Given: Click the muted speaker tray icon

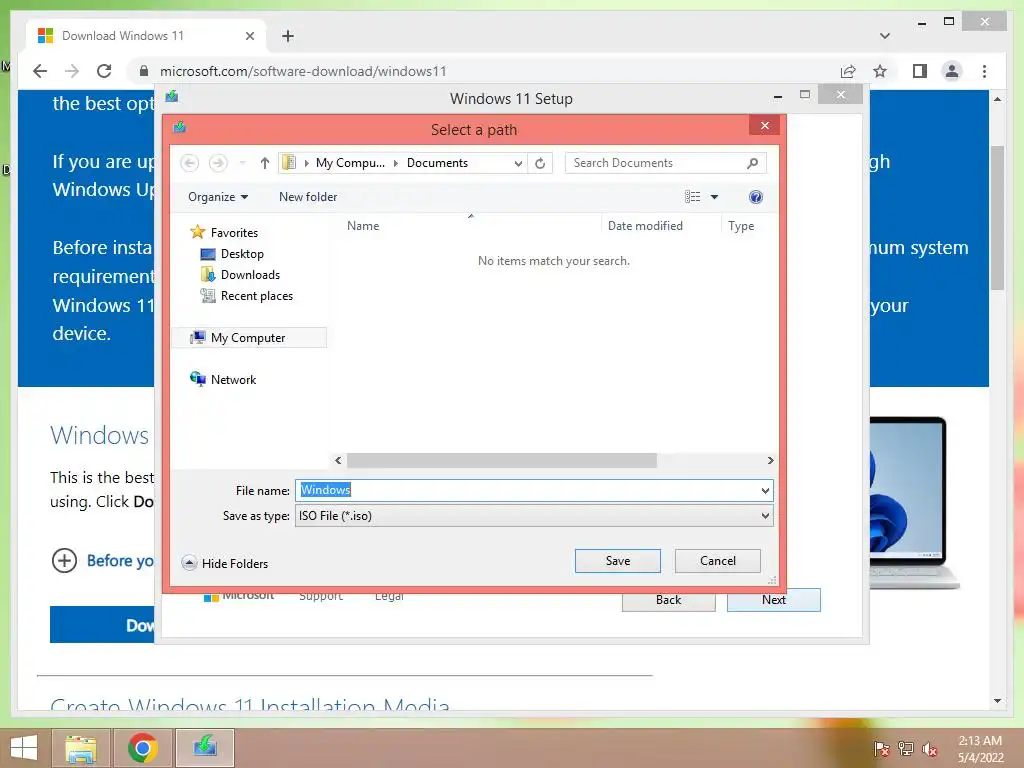Looking at the screenshot, I should (930, 748).
